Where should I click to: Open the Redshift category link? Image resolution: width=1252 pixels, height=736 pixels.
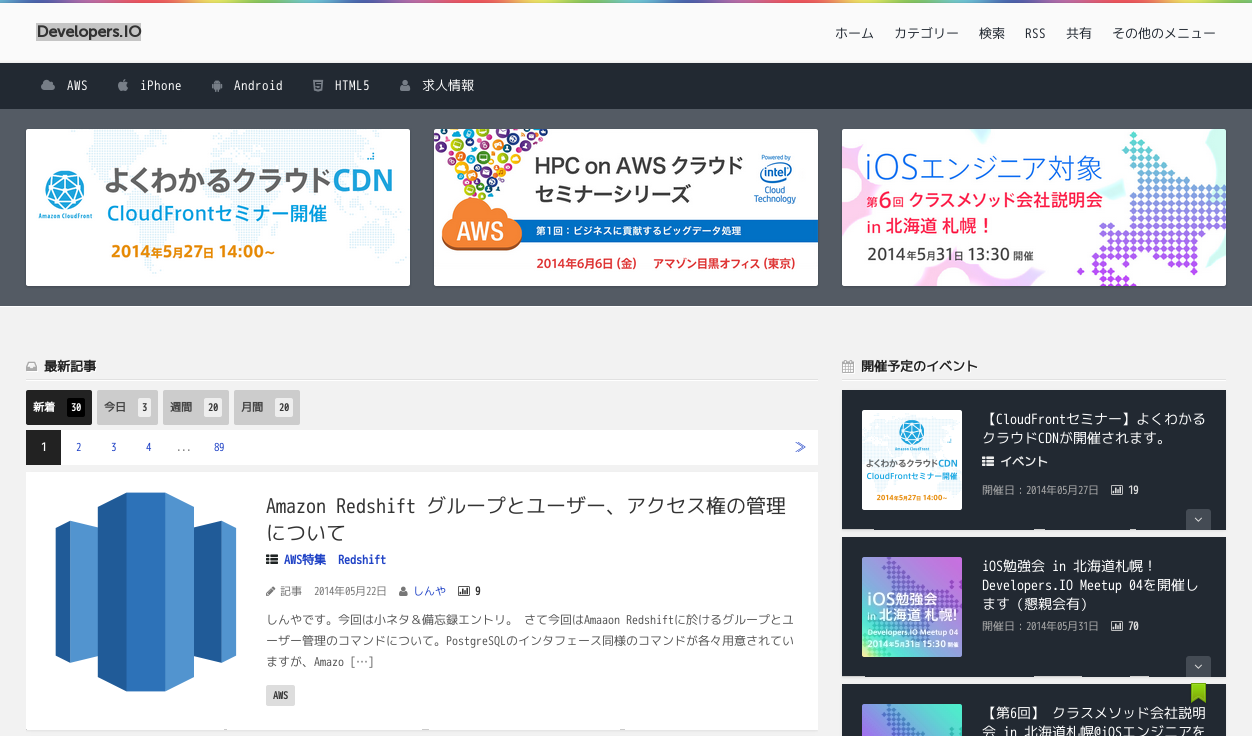(362, 560)
